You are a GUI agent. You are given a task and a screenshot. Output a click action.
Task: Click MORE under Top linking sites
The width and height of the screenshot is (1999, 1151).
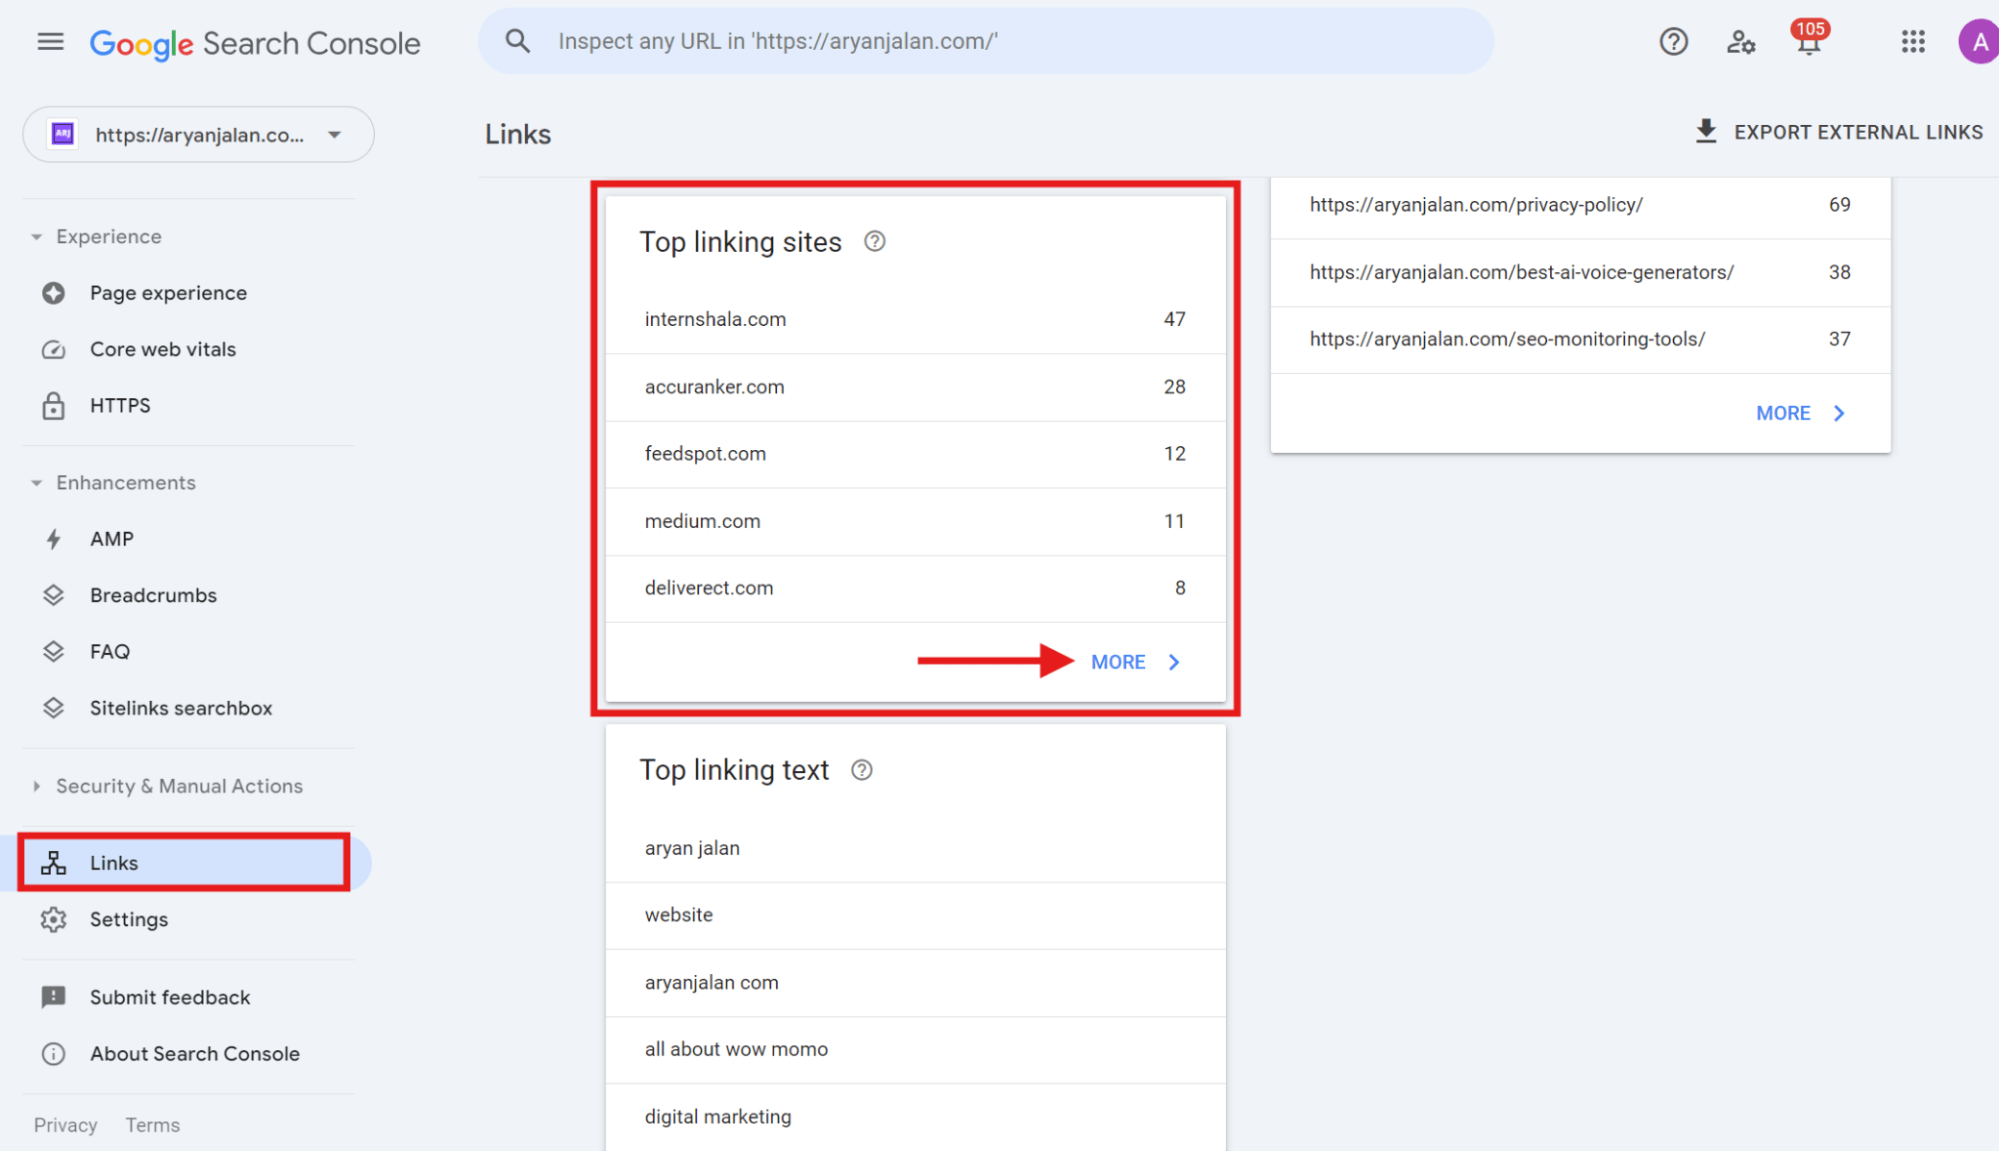click(x=1117, y=661)
